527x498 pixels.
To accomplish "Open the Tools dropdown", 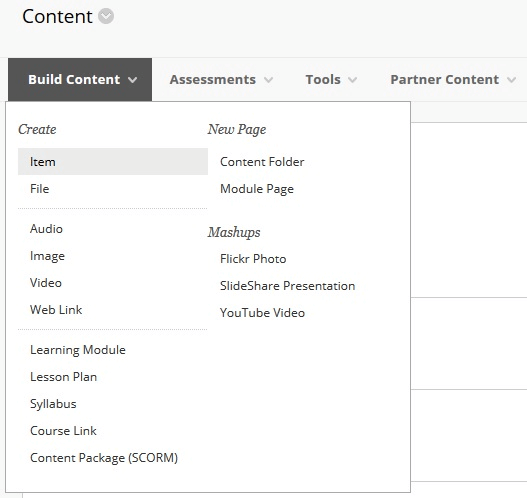I will [331, 80].
